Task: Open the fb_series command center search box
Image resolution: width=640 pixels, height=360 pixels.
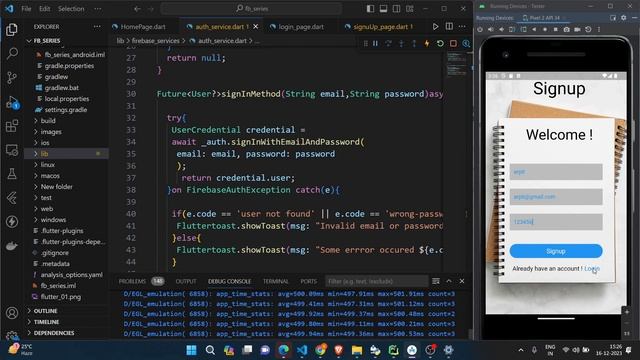Action: tap(251, 9)
